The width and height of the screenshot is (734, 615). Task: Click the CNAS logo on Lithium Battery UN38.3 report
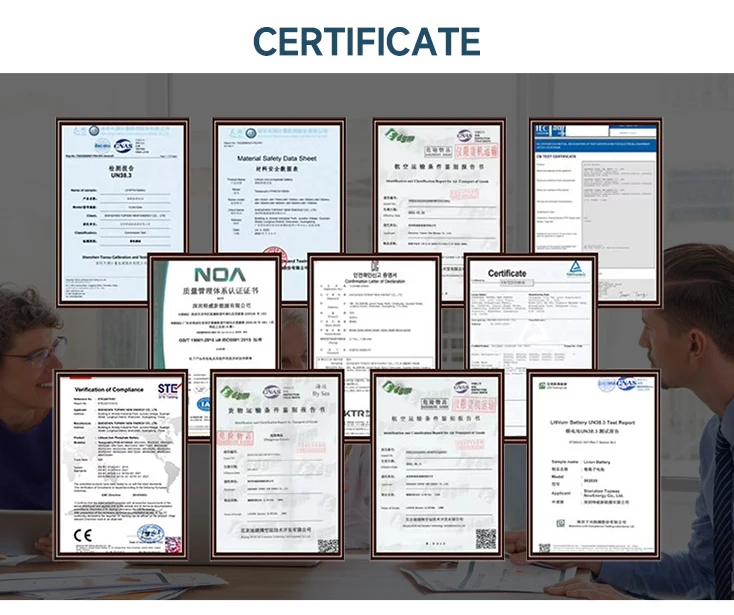click(x=627, y=384)
